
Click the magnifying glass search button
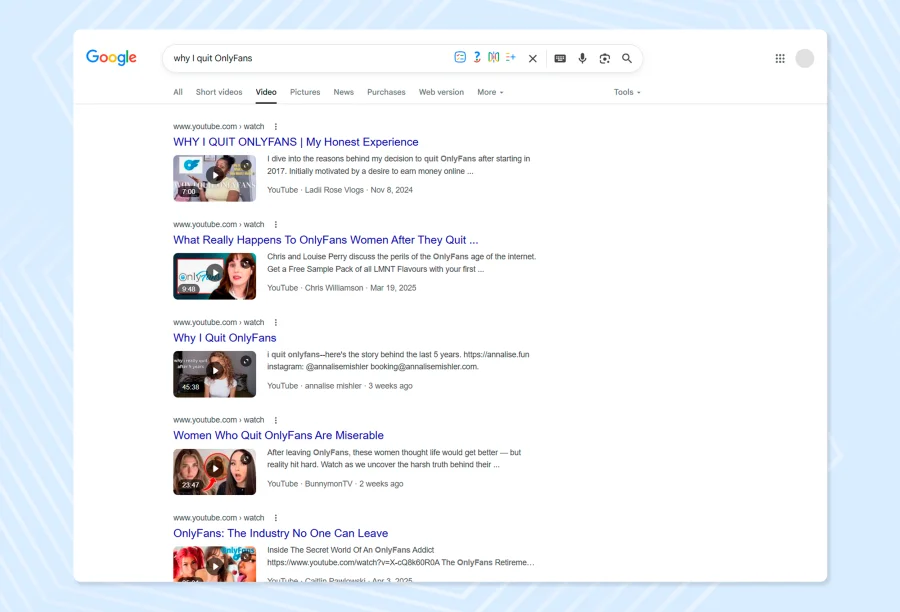627,58
